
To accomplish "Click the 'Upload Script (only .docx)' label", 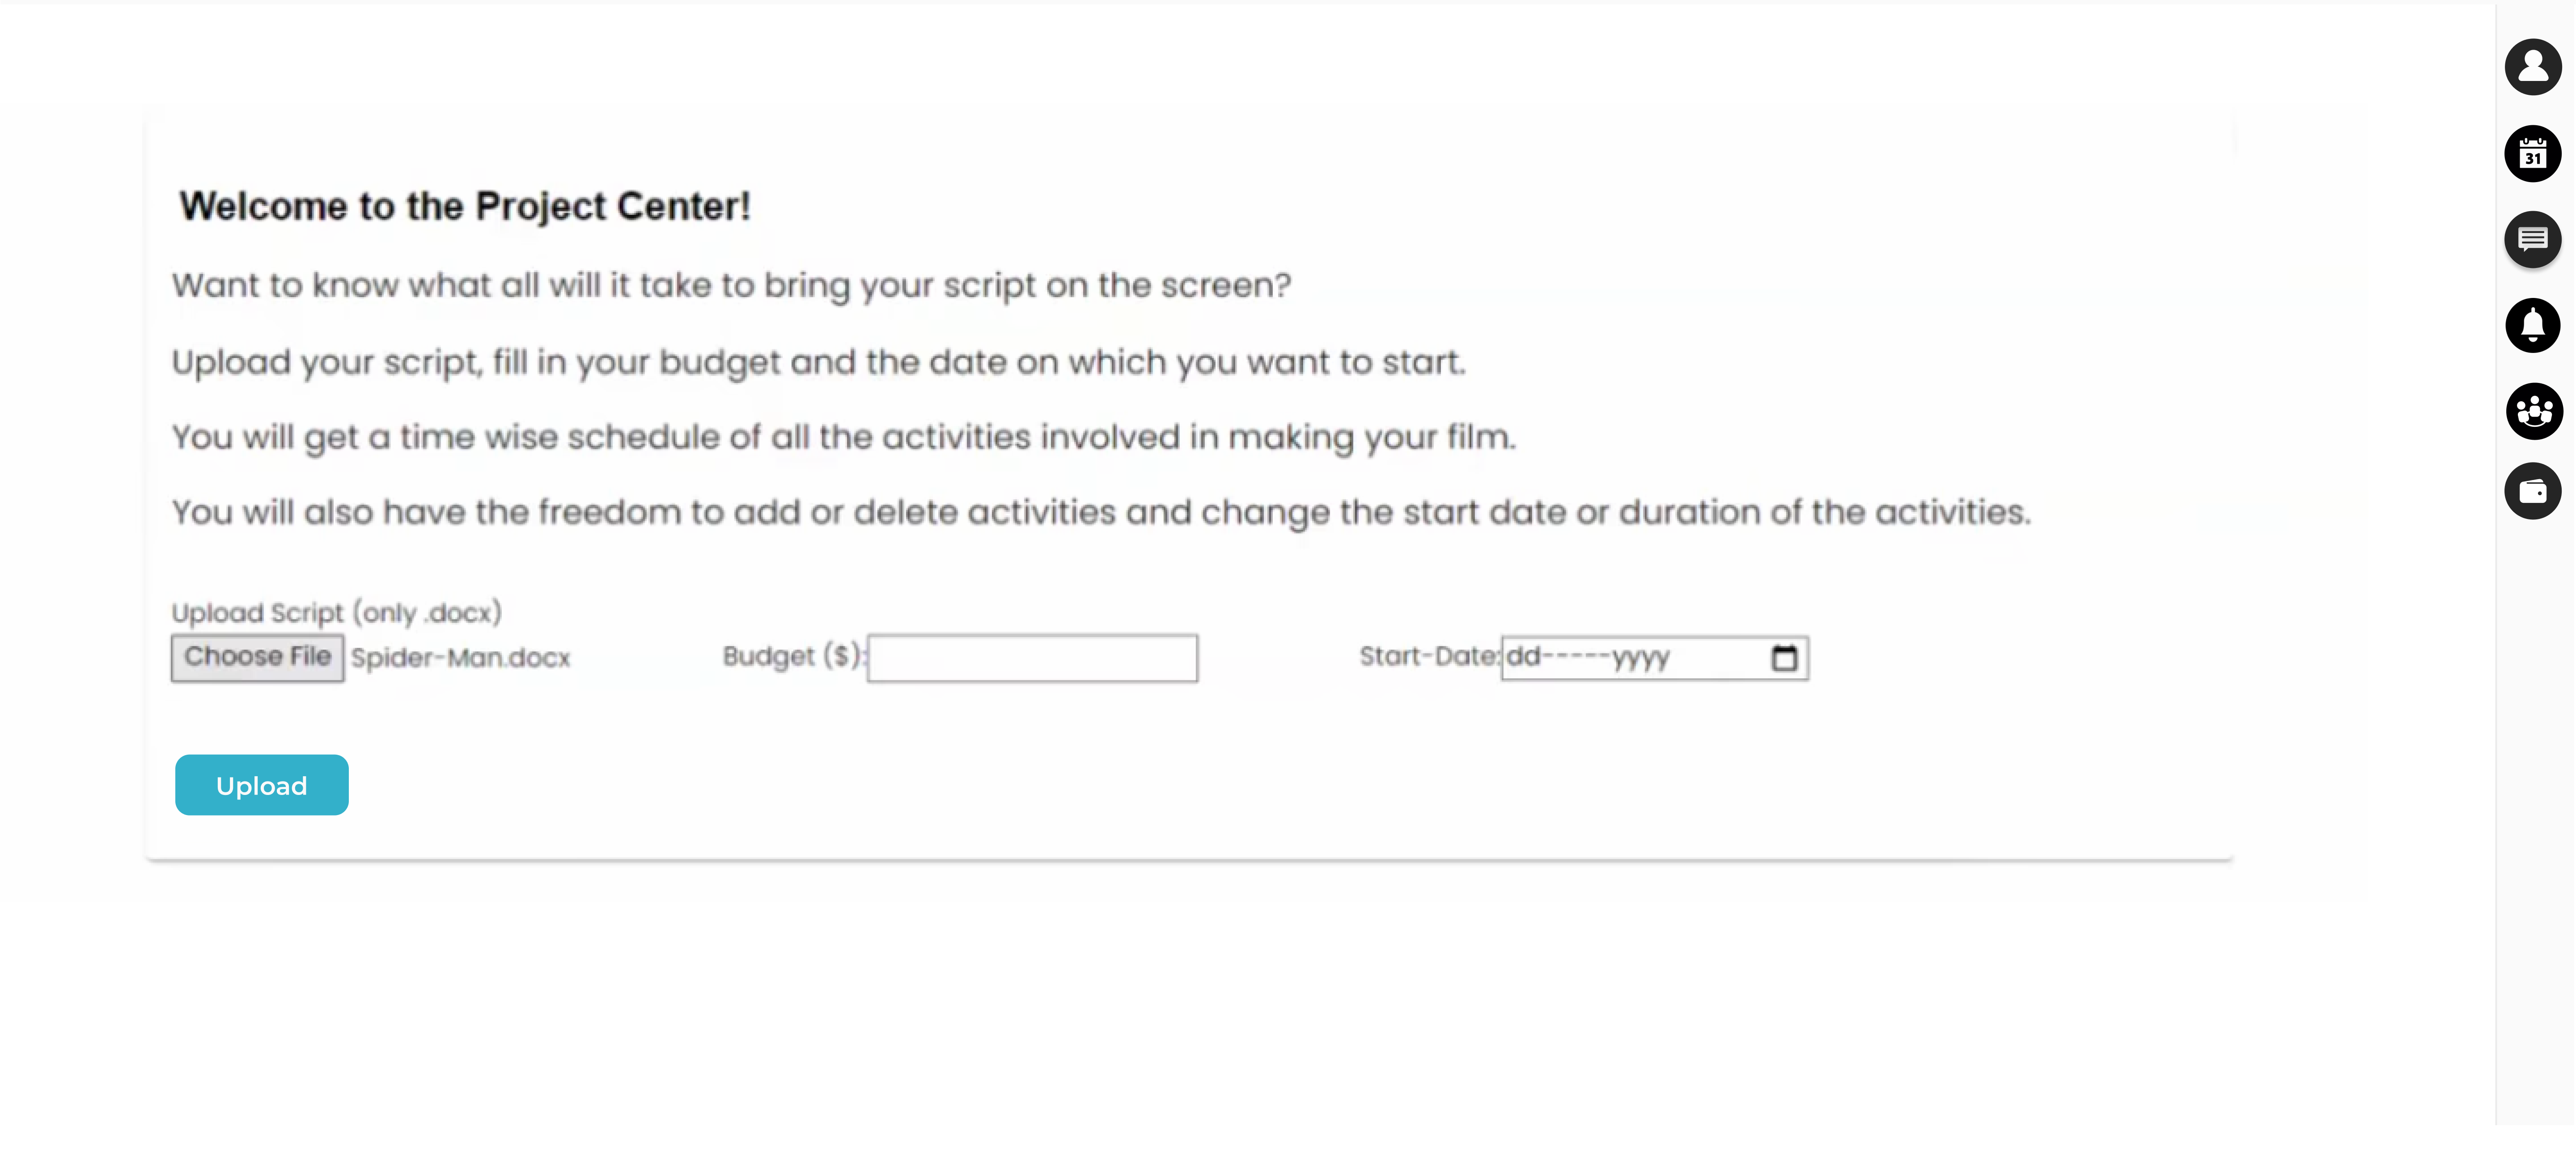I will [x=336, y=612].
